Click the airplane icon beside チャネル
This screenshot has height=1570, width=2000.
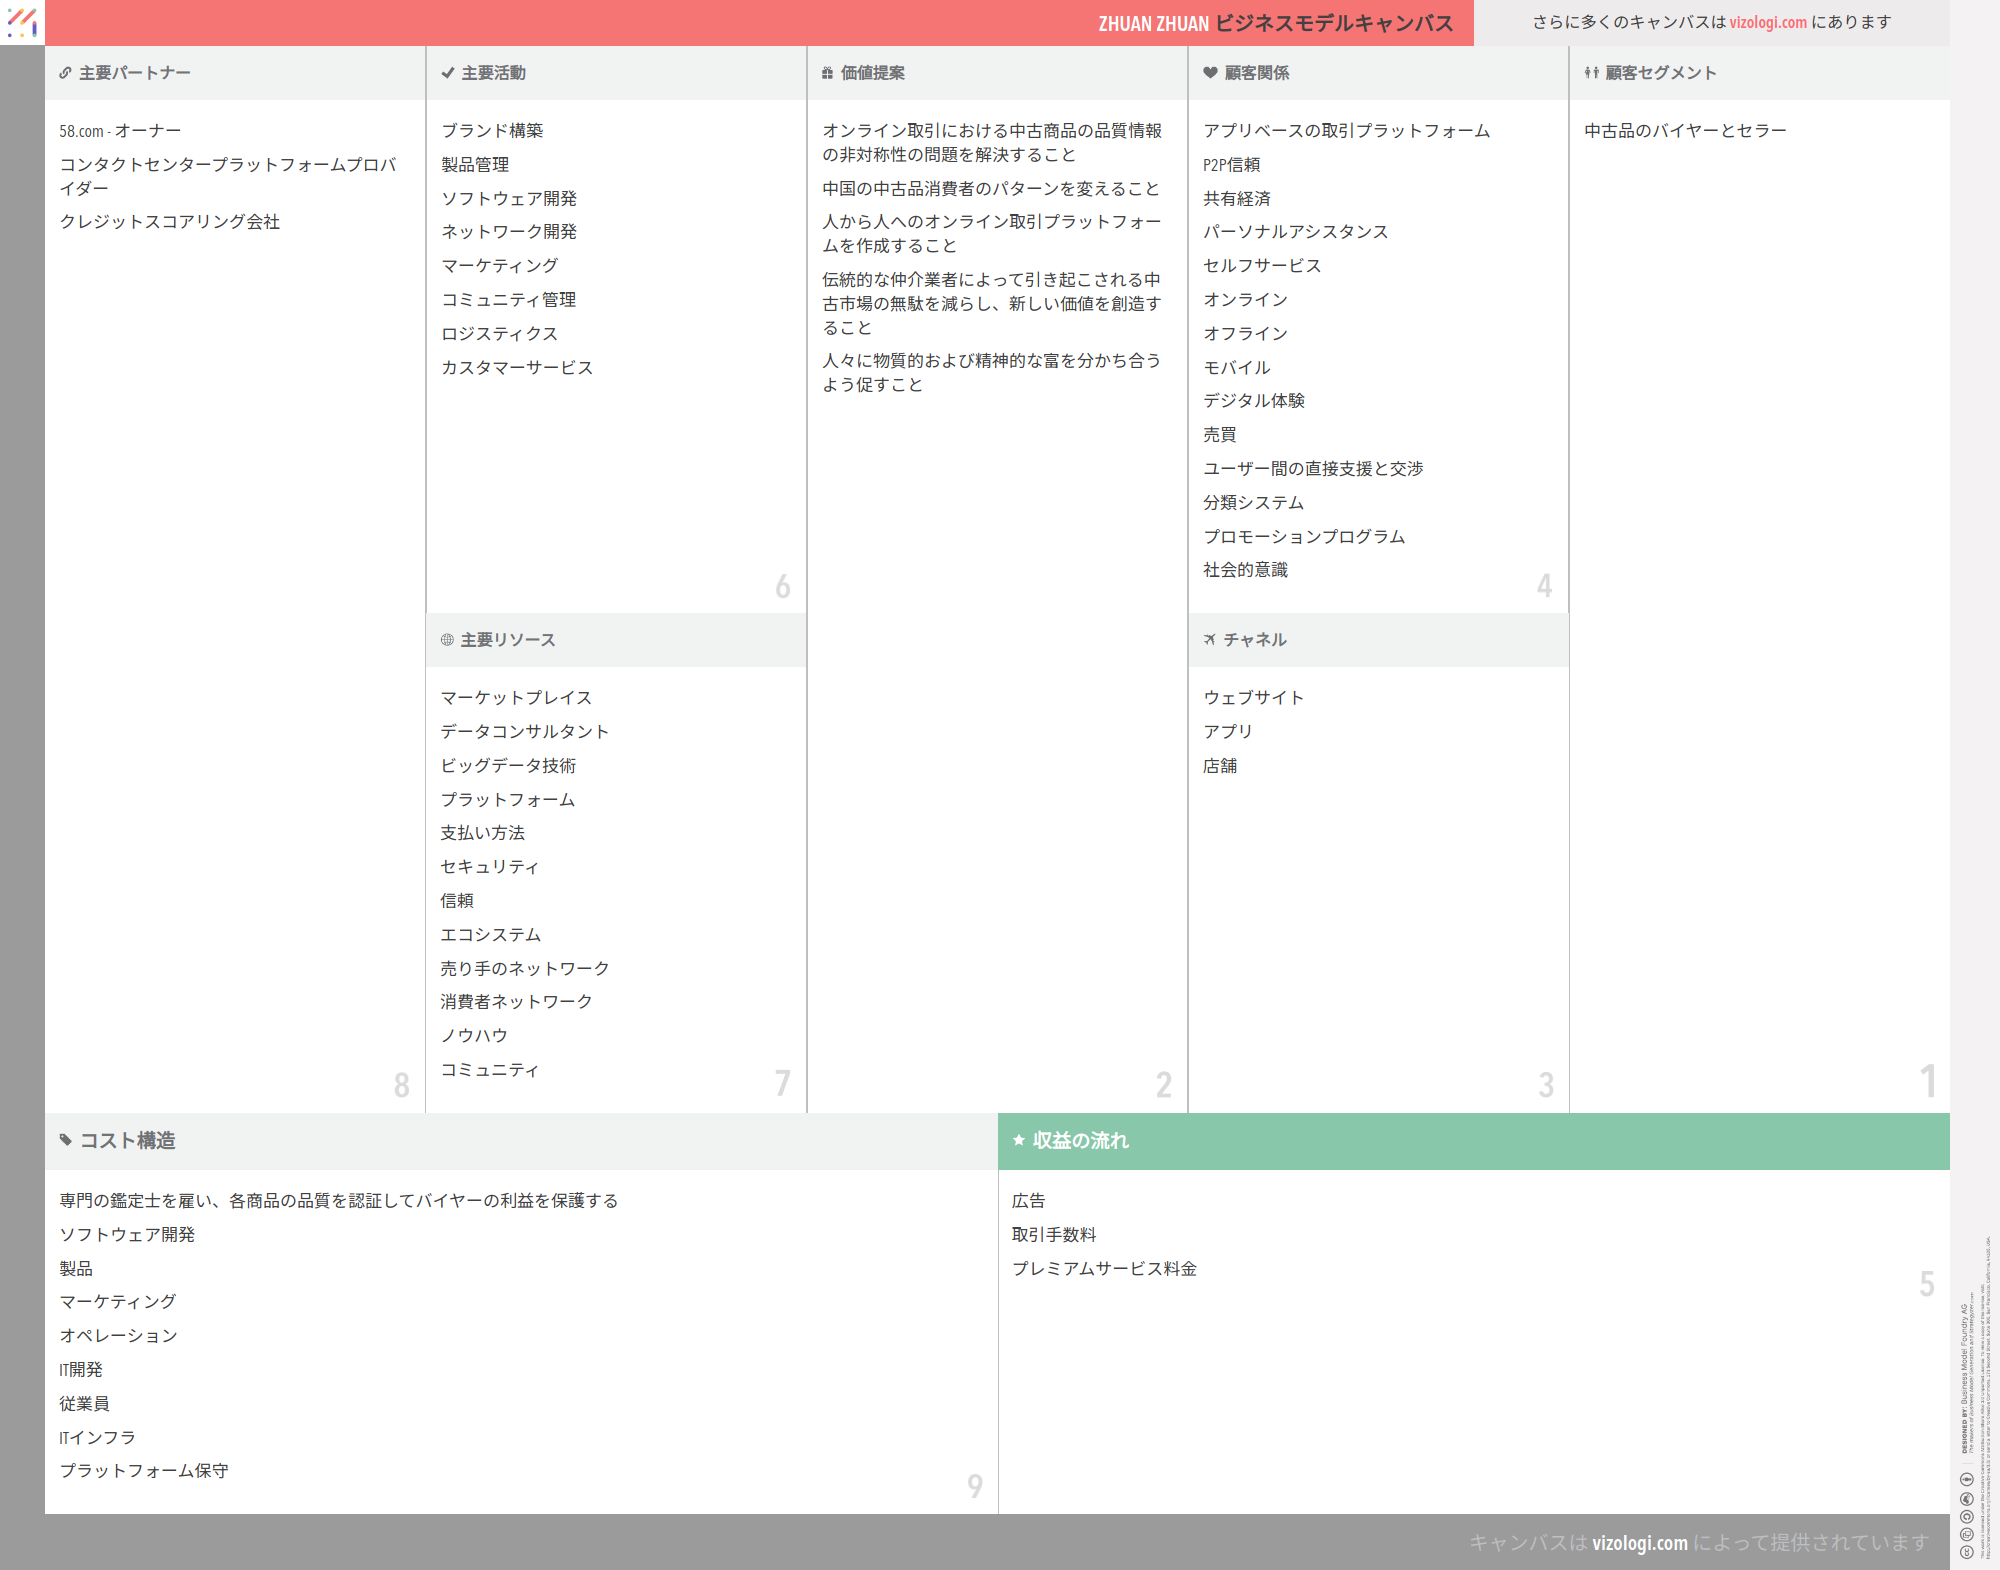pyautogui.click(x=1210, y=640)
